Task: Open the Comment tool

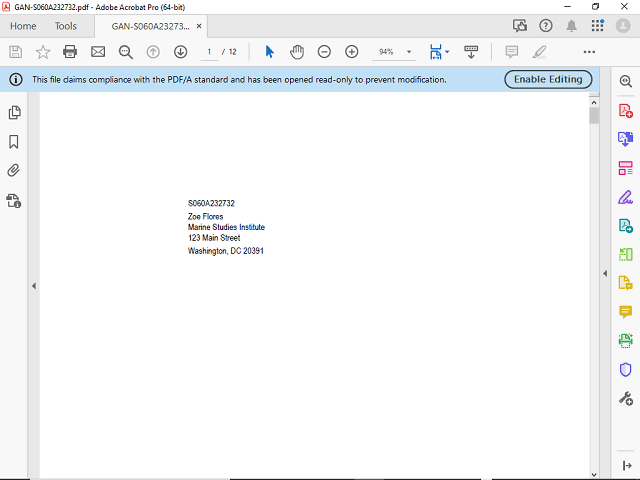Action: click(625, 312)
